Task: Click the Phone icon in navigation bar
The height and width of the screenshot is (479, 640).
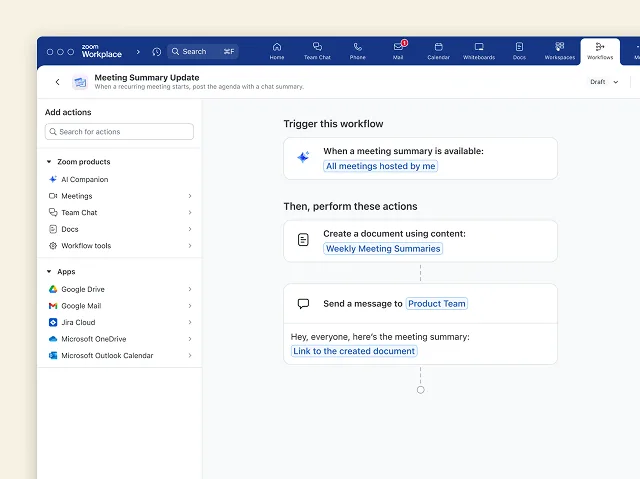Action: [357, 50]
